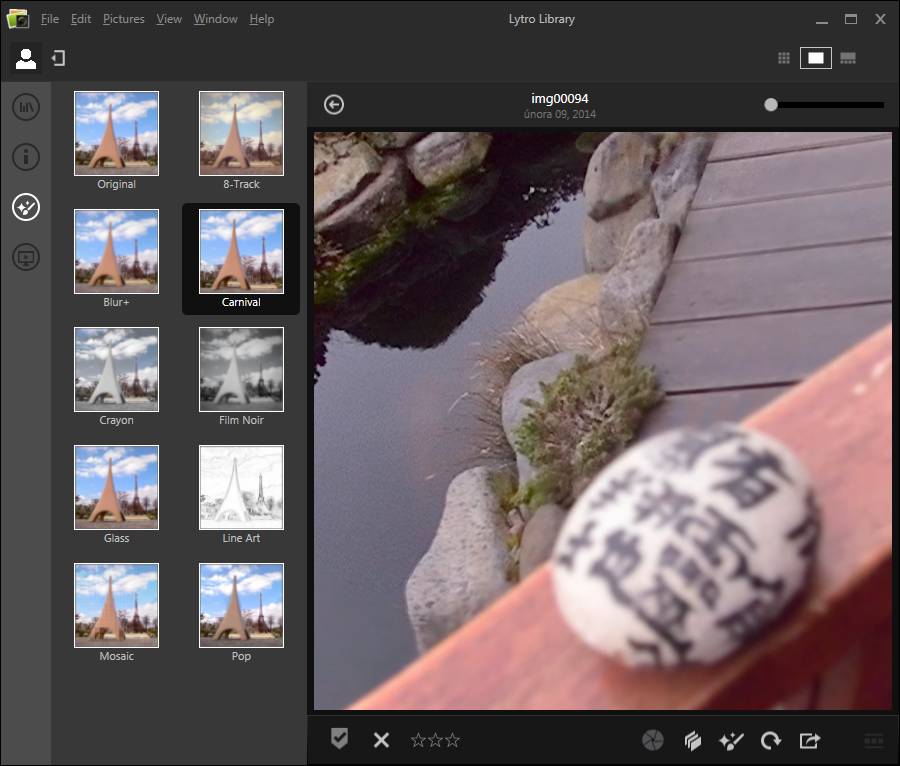The image size is (900, 766).
Task: Toggle the shield checkmark flag on the picture
Action: pos(340,739)
